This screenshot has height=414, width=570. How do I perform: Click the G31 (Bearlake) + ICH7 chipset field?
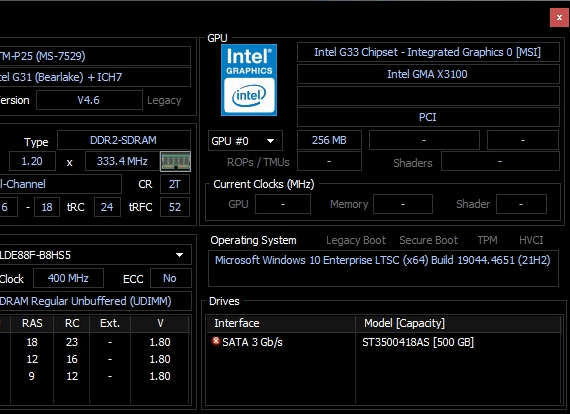coord(95,77)
